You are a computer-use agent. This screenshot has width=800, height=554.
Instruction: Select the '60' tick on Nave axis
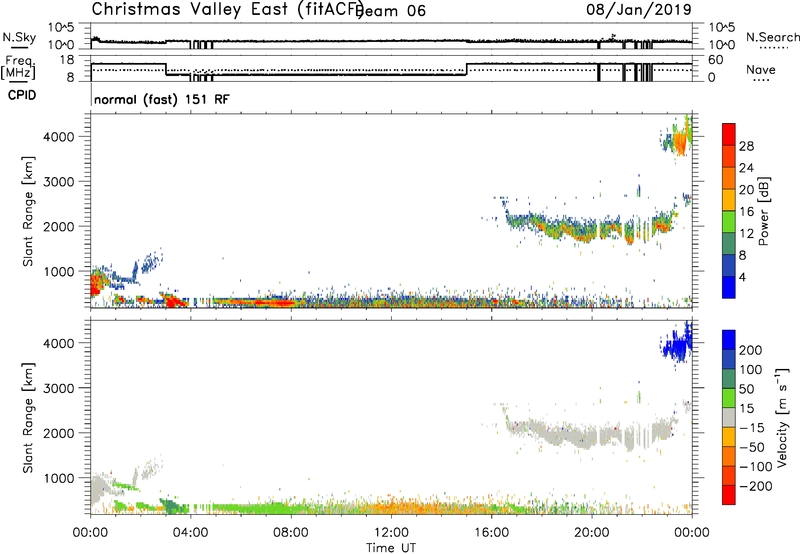click(x=715, y=60)
